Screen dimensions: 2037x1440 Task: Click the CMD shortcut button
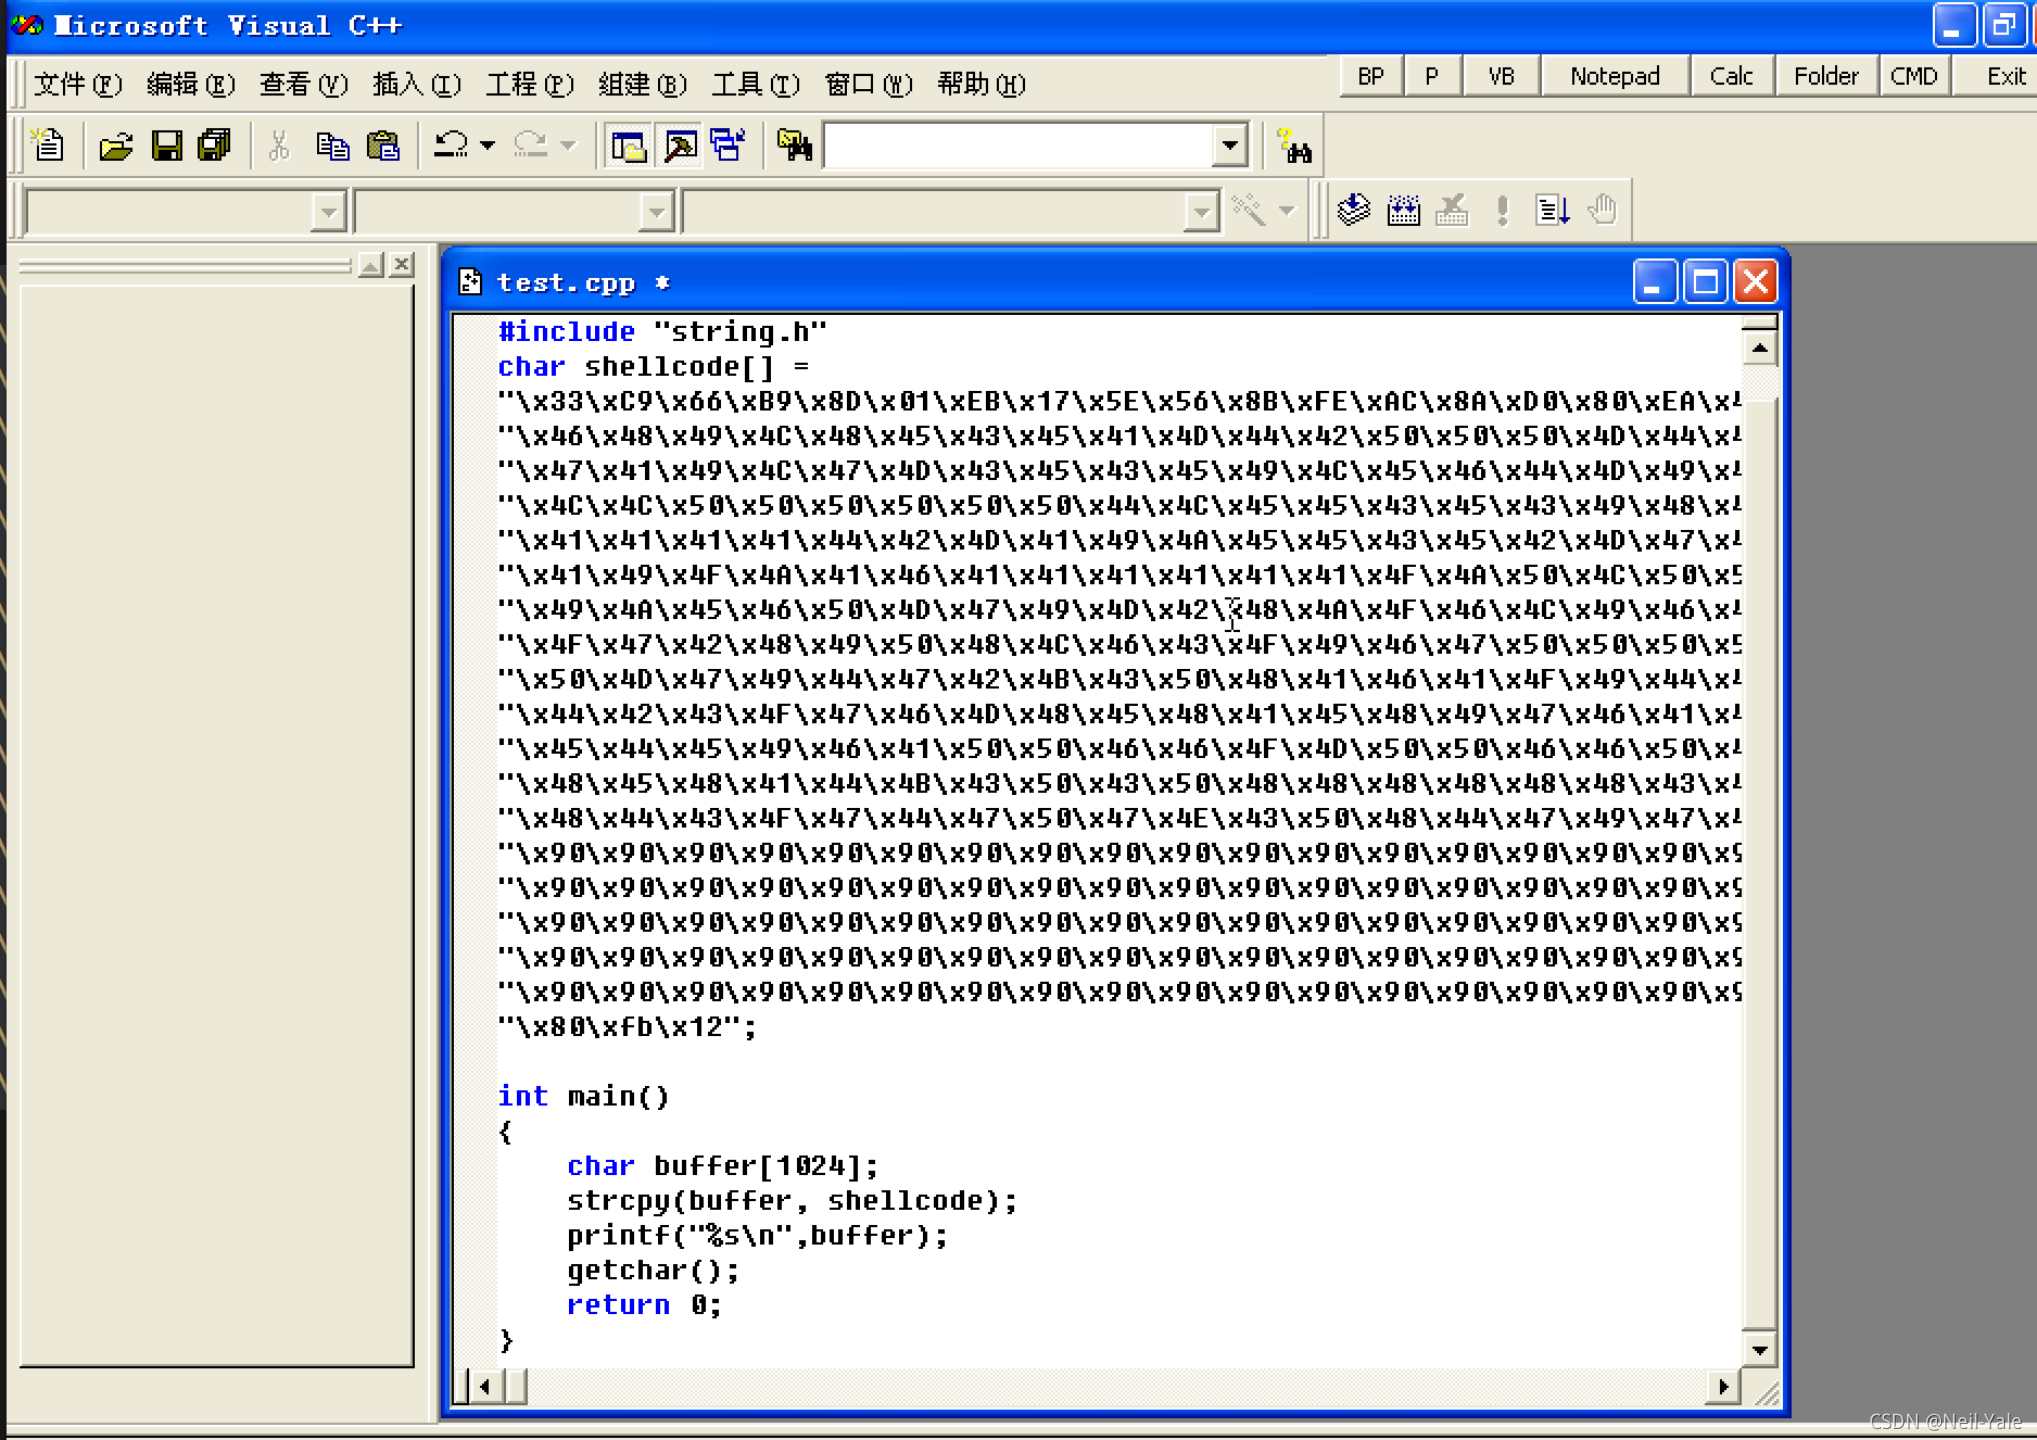(1913, 76)
